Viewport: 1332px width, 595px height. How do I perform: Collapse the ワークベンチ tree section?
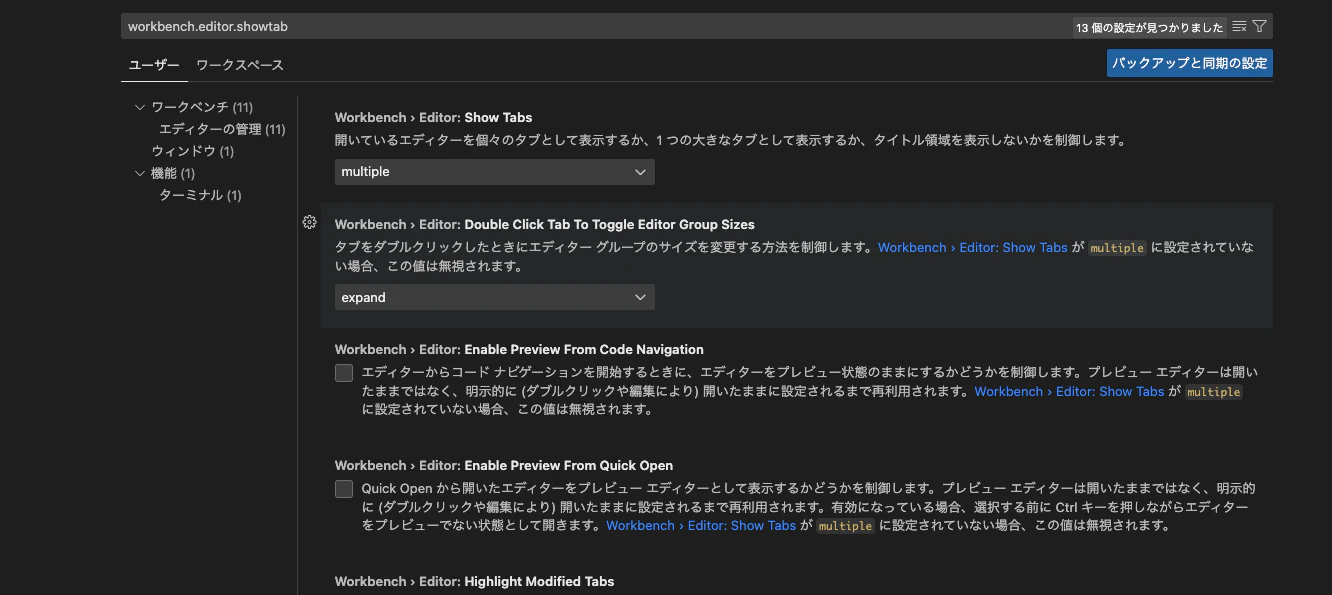pos(140,106)
